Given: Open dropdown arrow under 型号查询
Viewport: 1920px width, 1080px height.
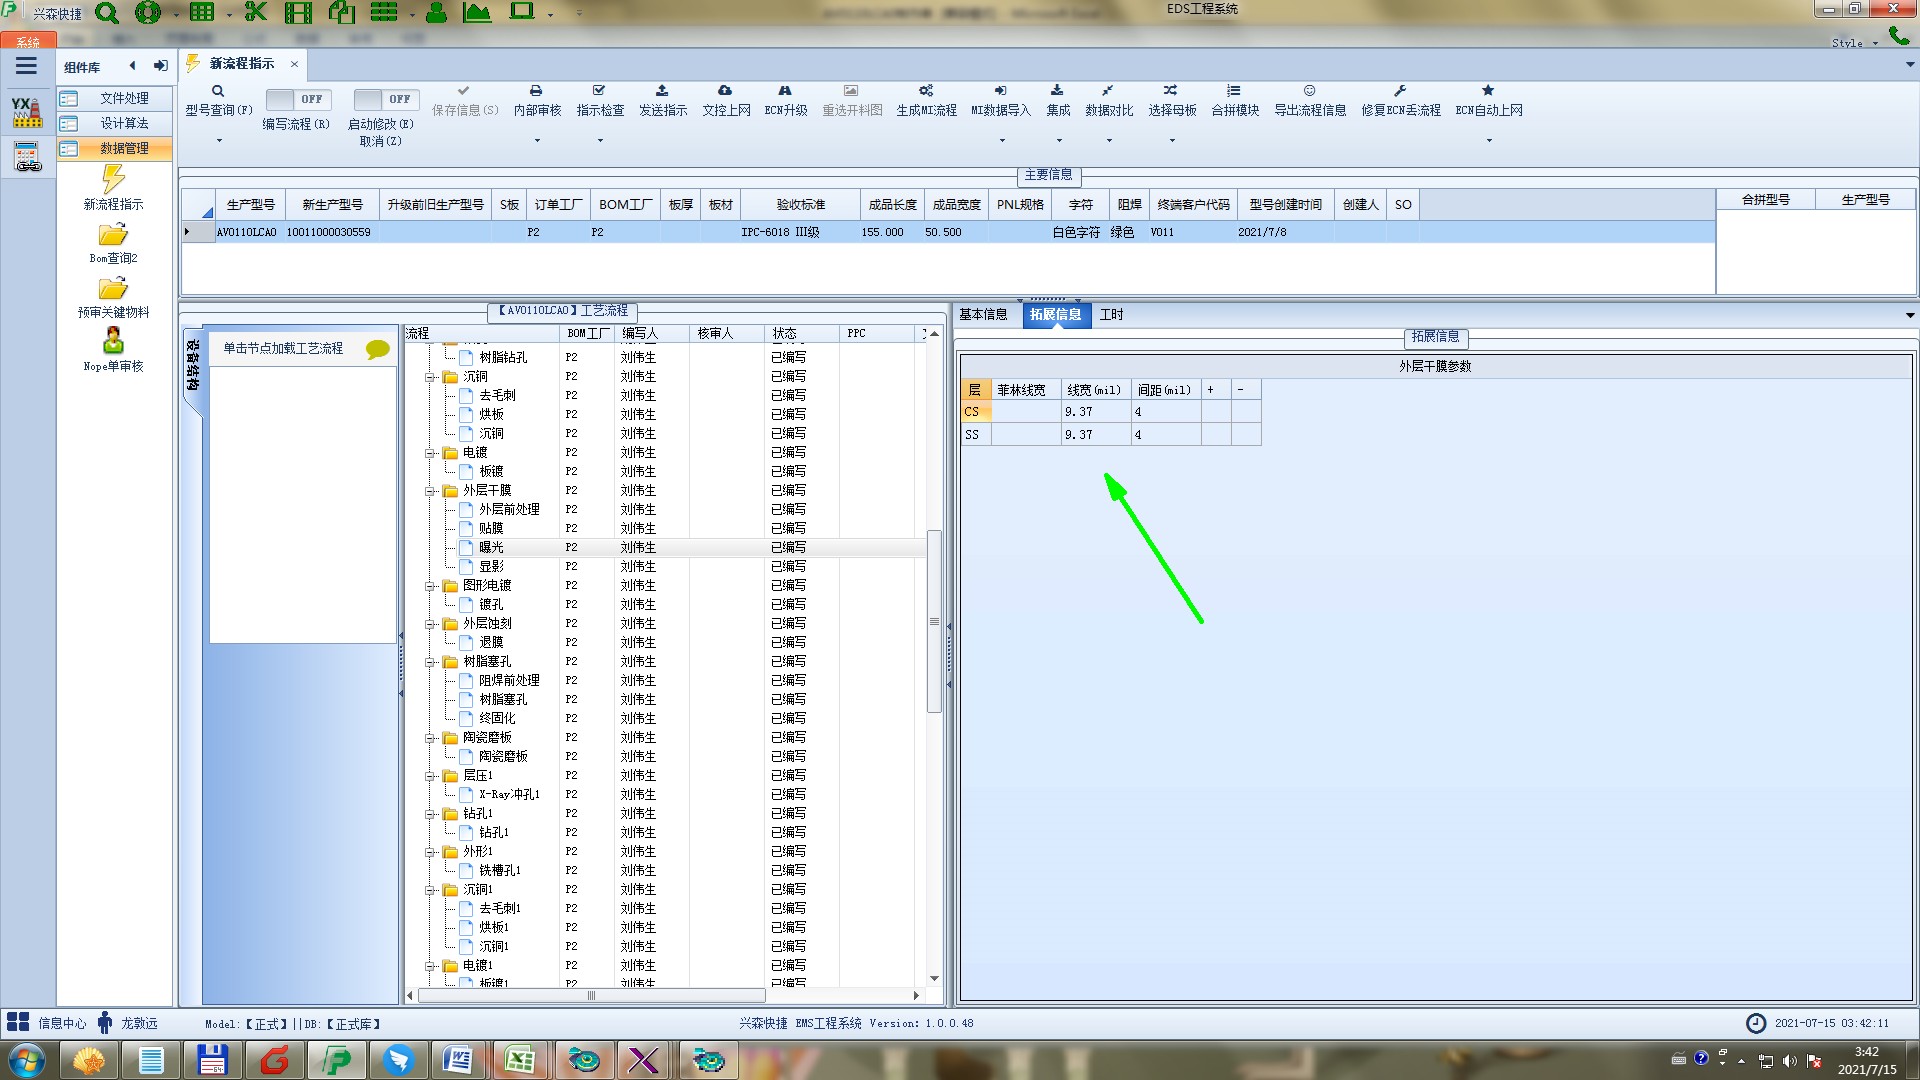Looking at the screenshot, I should coord(219,141).
